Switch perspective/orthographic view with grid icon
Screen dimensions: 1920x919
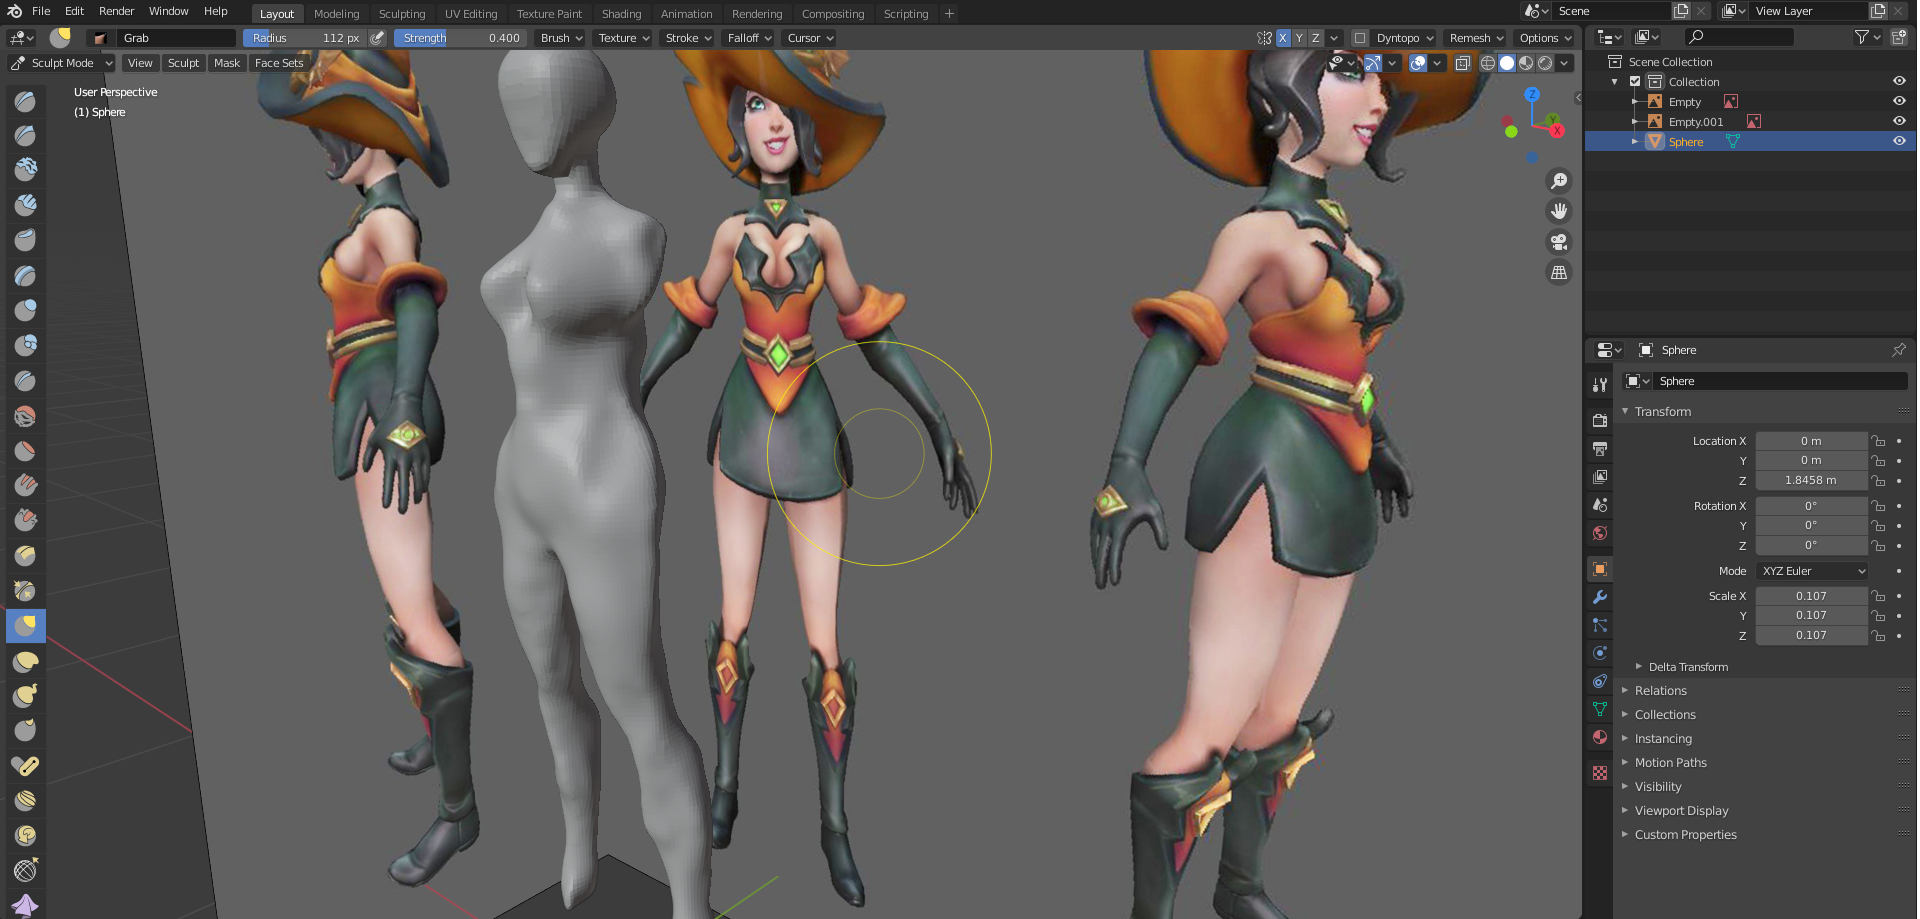1558,272
